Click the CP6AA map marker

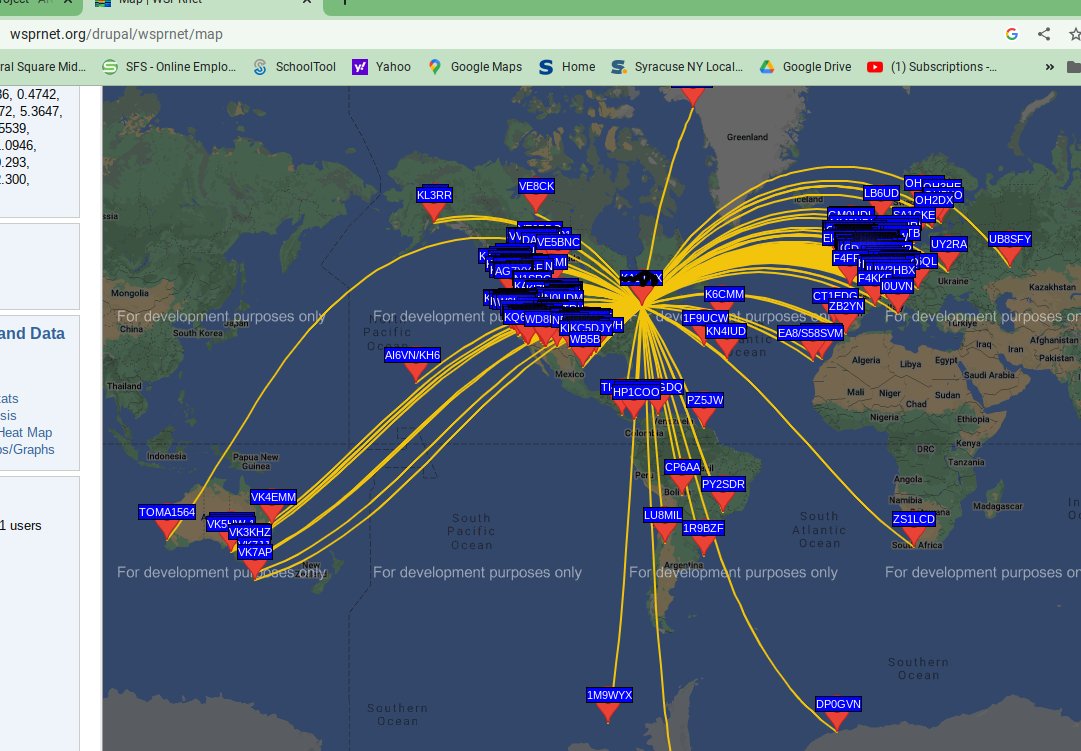(x=682, y=479)
